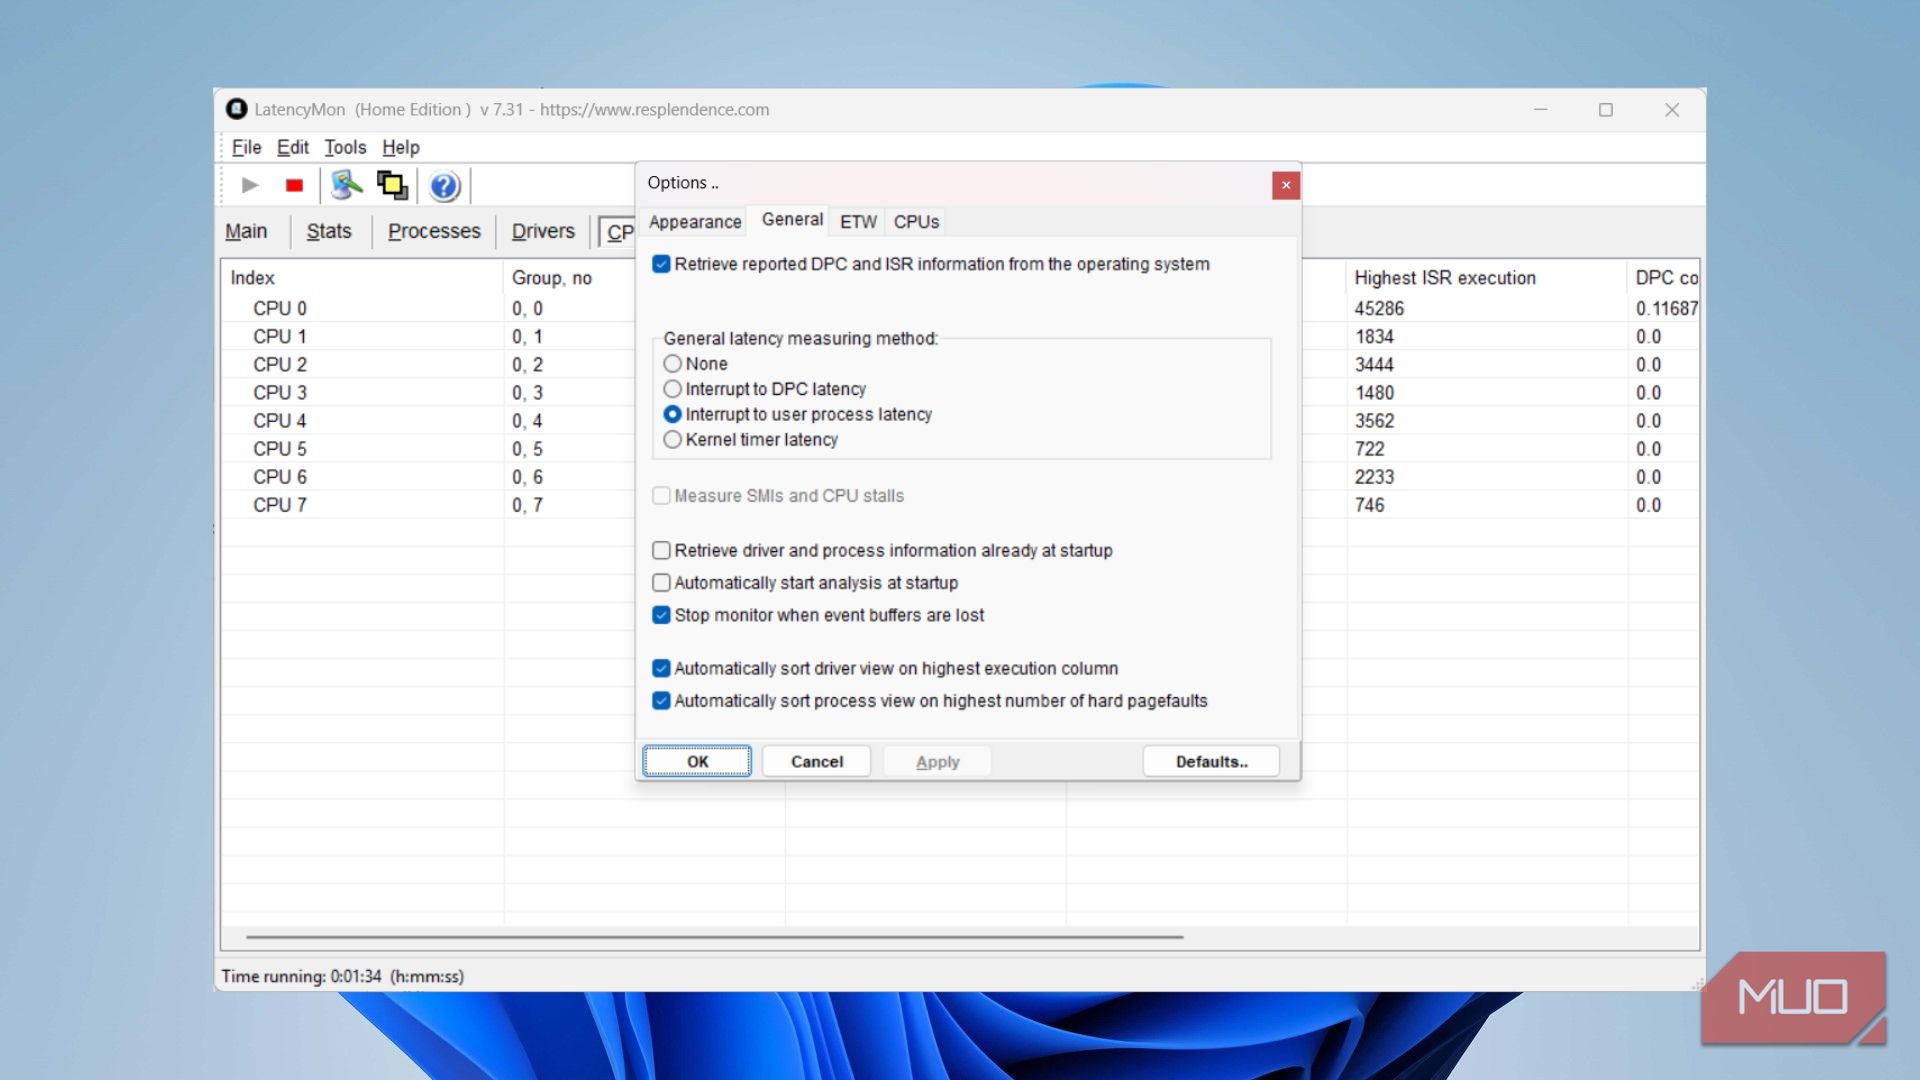Click the Defaults.. button
Screen dimensions: 1920x1080
1211,761
